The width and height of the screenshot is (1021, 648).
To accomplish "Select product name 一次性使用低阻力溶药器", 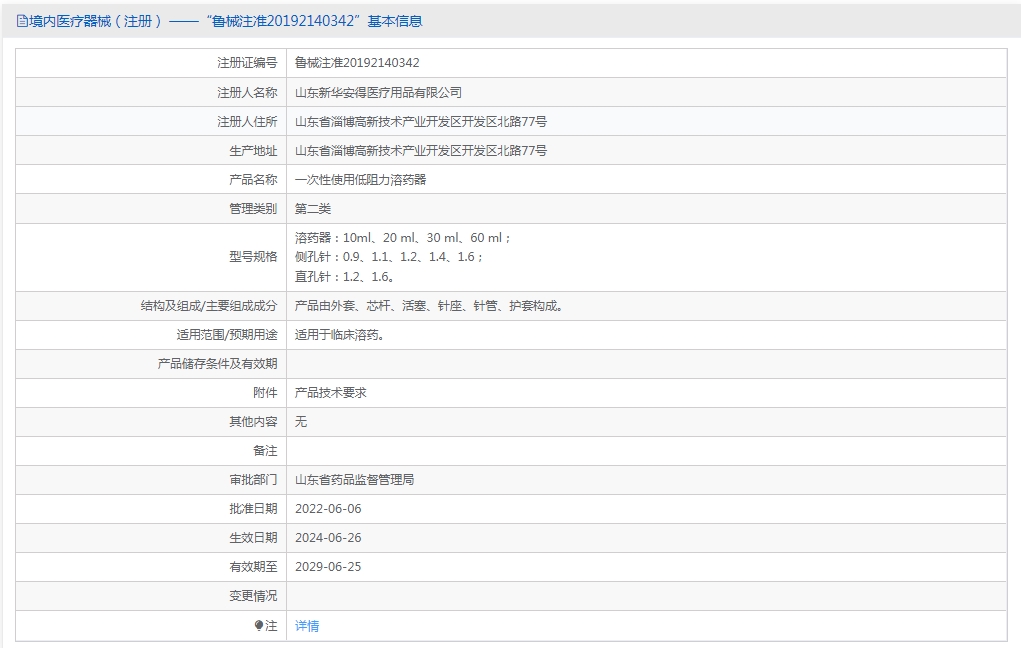I will [360, 180].
